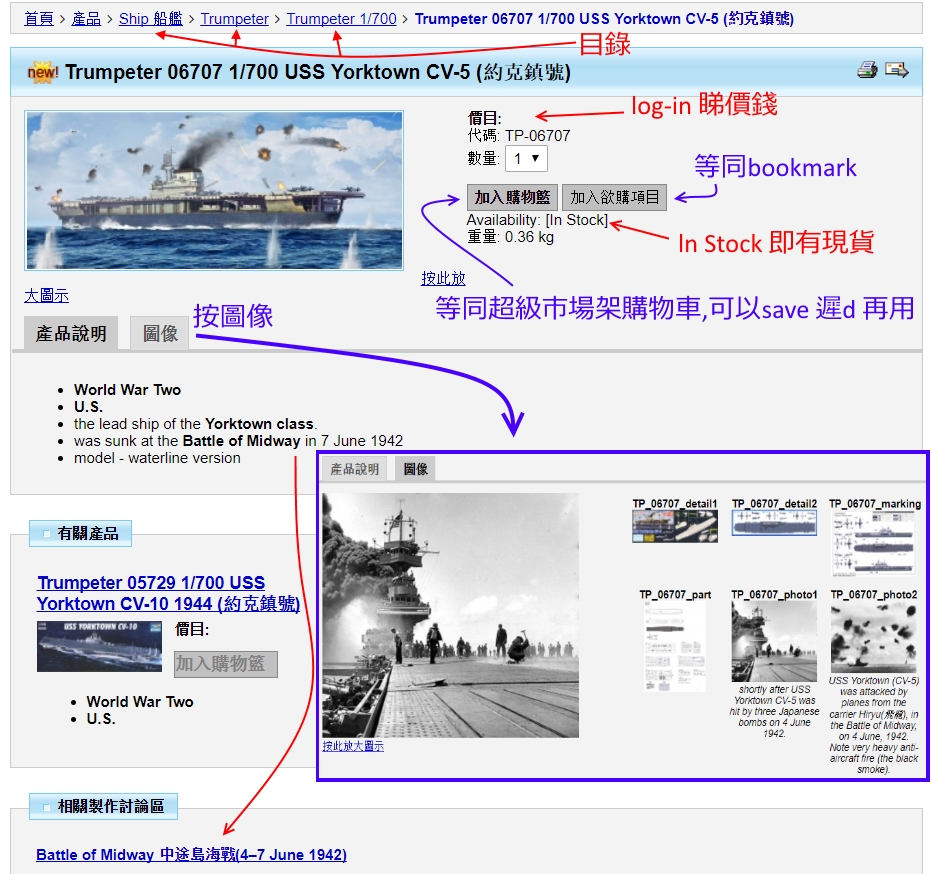
Task: Open TP_06707_part thumbnail
Action: [675, 646]
